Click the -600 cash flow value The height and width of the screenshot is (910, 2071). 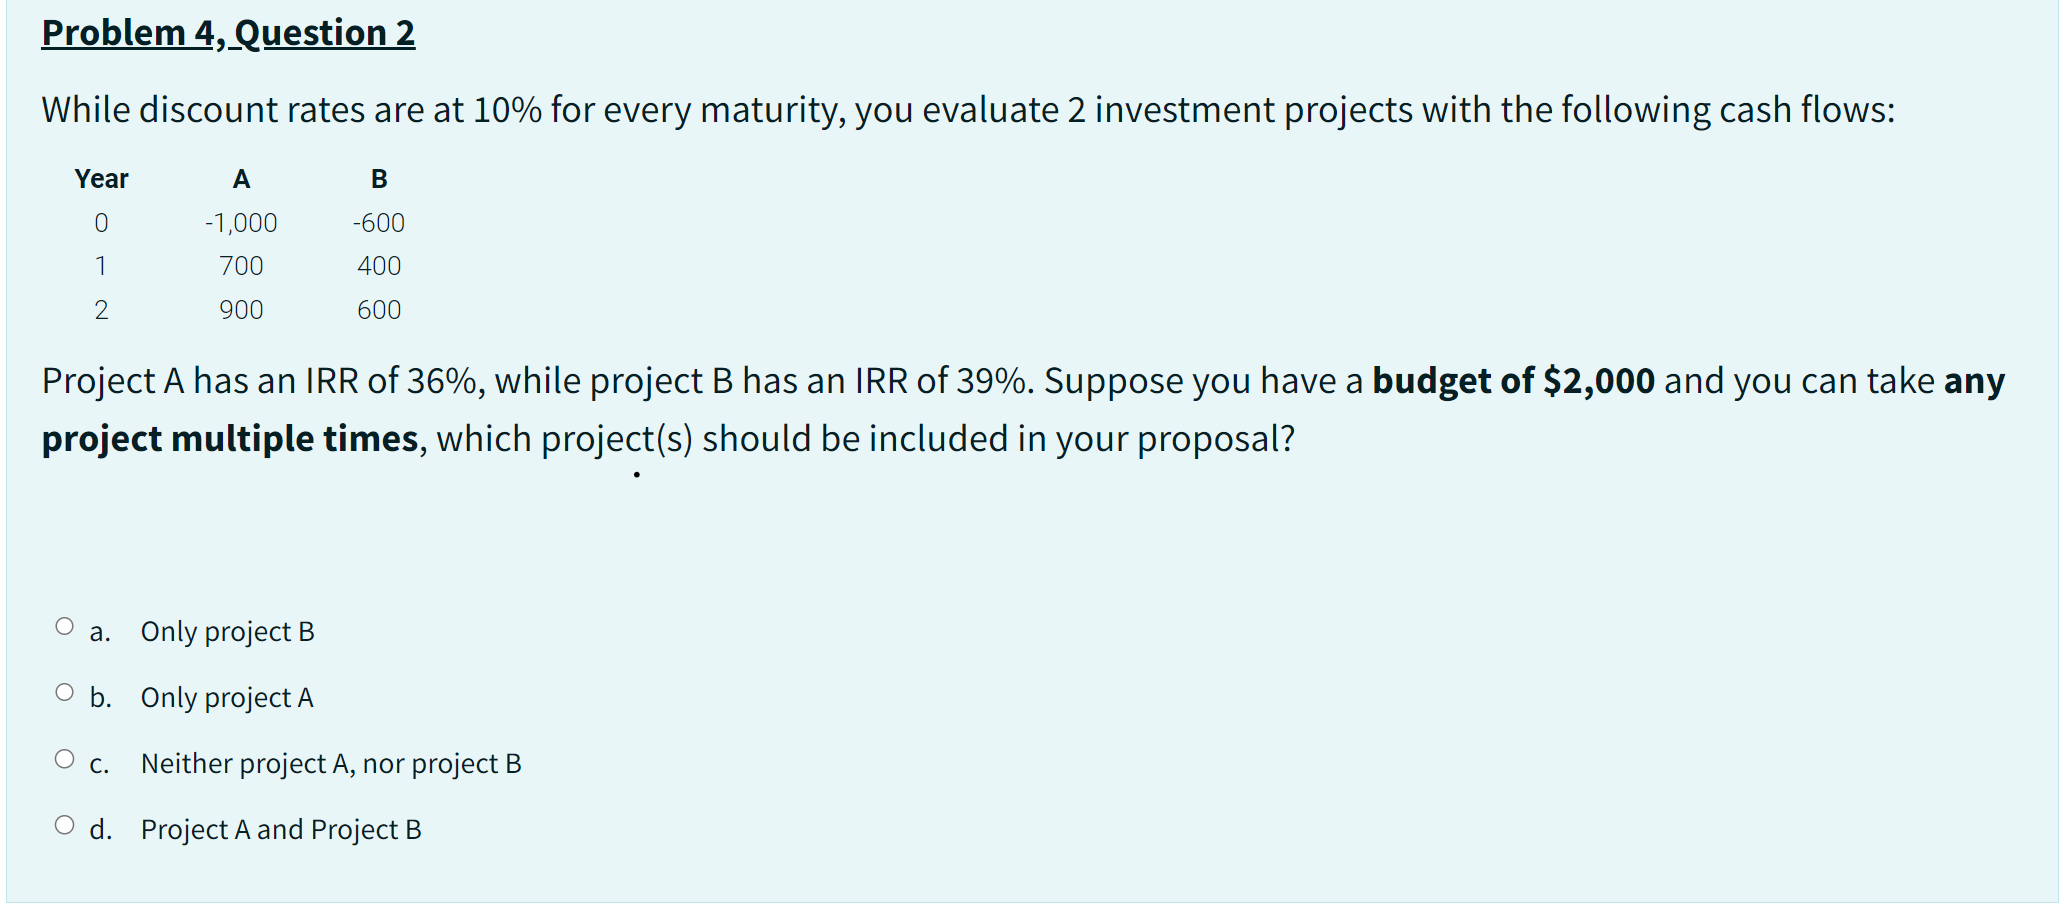tap(379, 222)
